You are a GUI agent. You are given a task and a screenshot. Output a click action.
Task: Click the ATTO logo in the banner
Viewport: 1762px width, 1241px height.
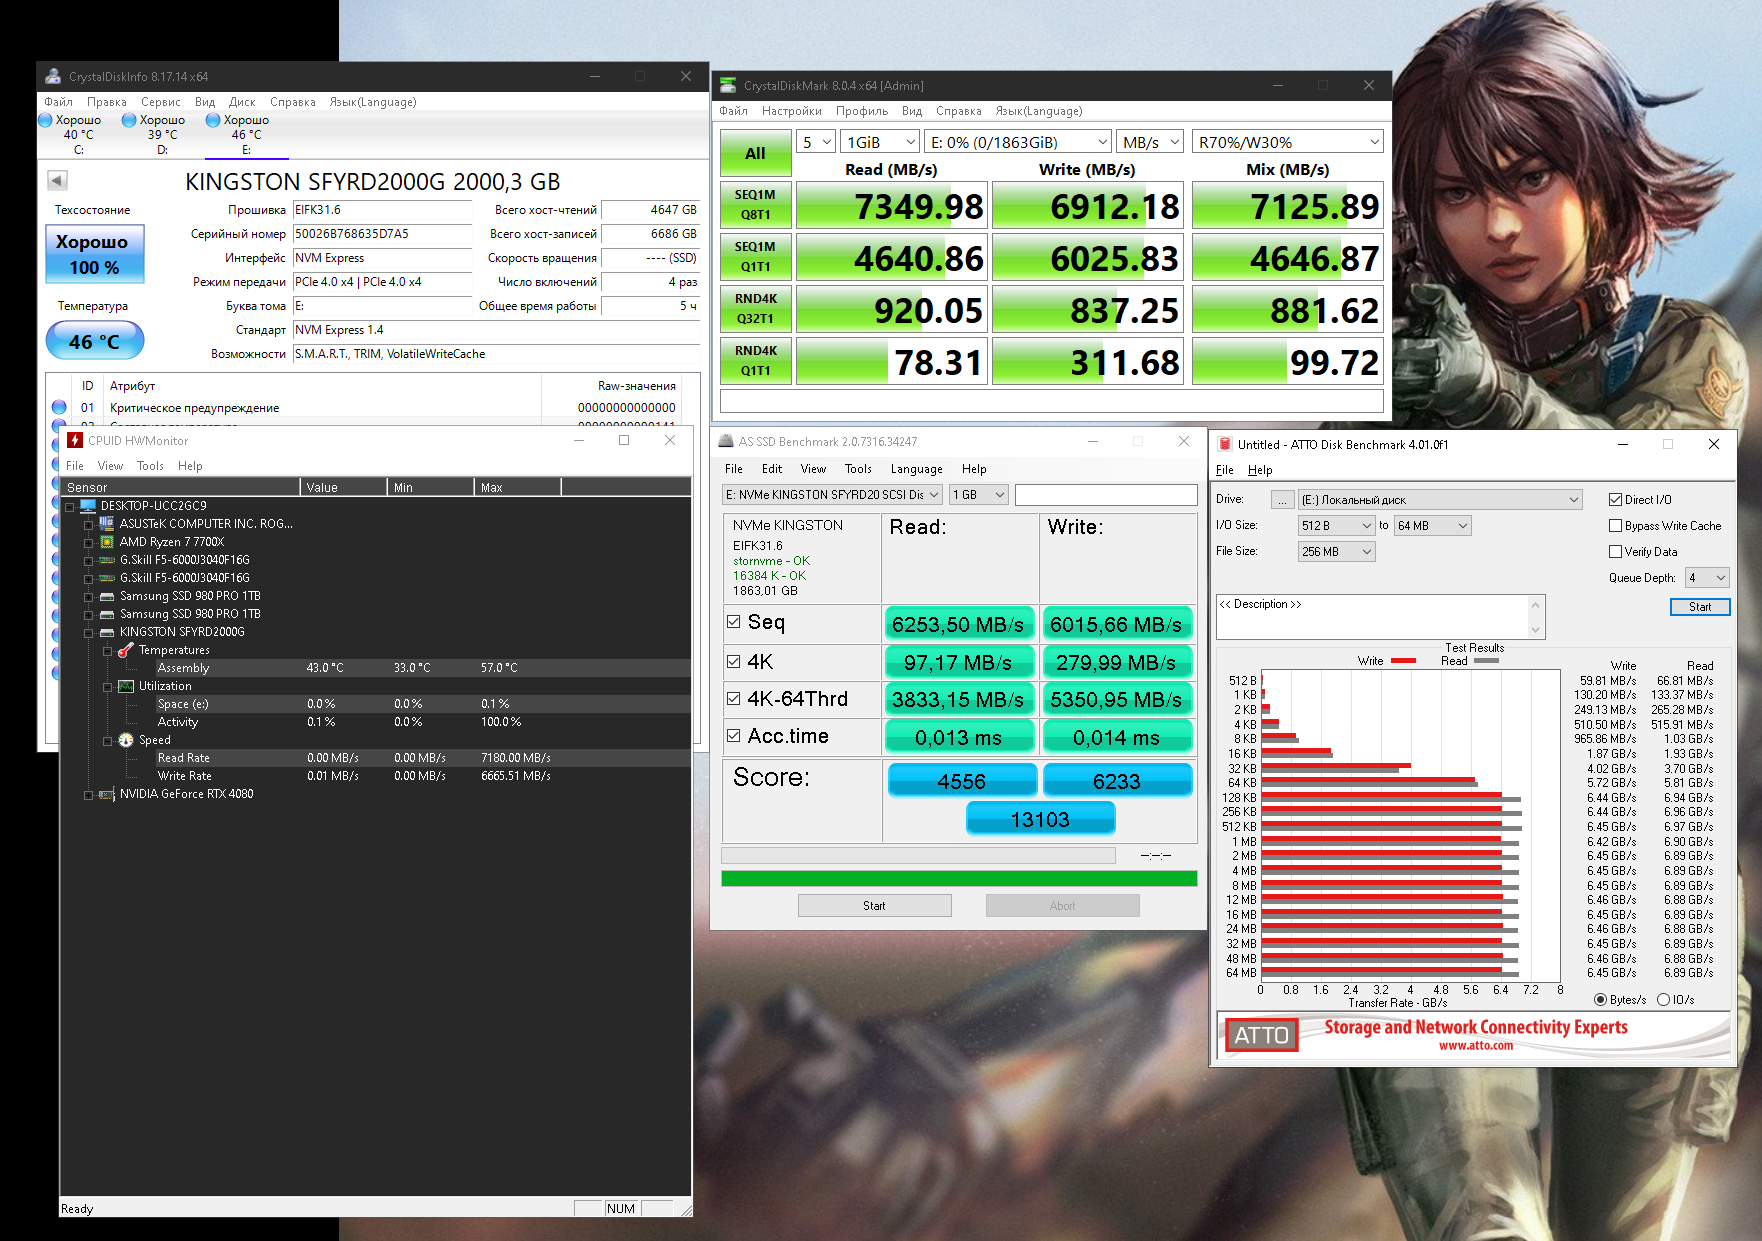point(1262,1035)
